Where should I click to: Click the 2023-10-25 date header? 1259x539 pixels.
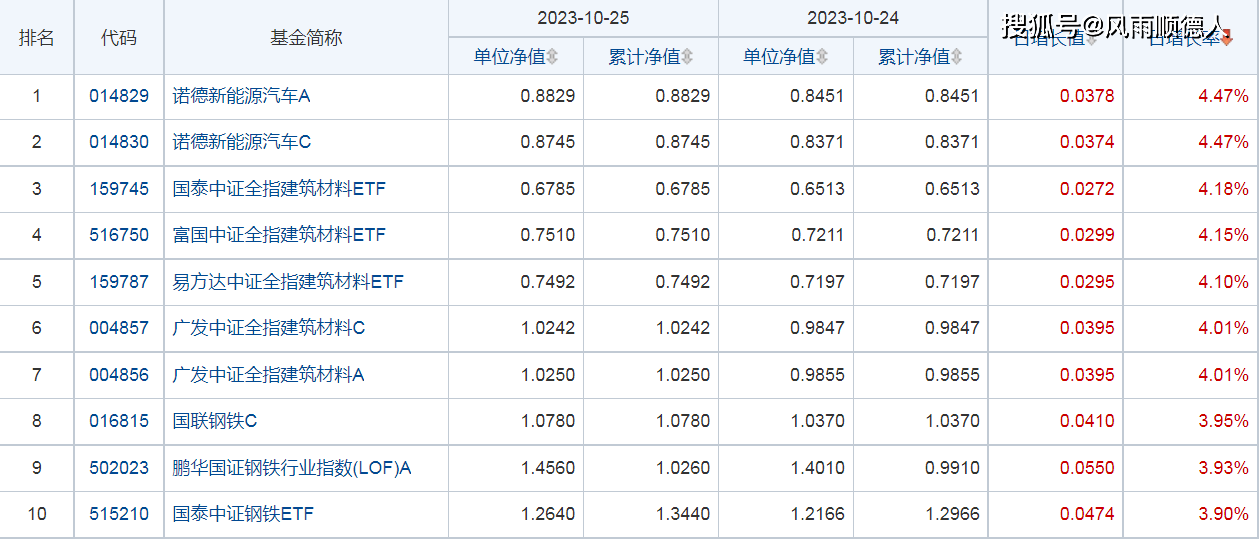click(583, 18)
